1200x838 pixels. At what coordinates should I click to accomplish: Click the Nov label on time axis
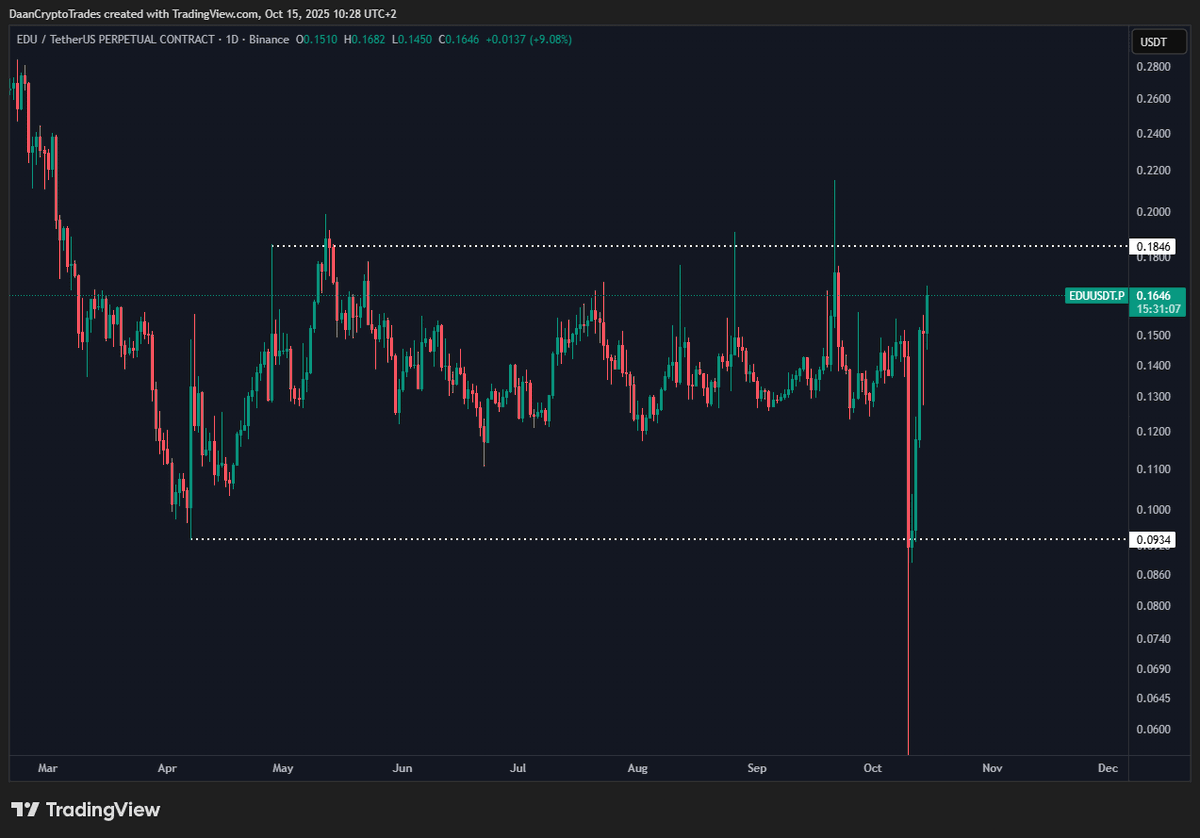992,768
